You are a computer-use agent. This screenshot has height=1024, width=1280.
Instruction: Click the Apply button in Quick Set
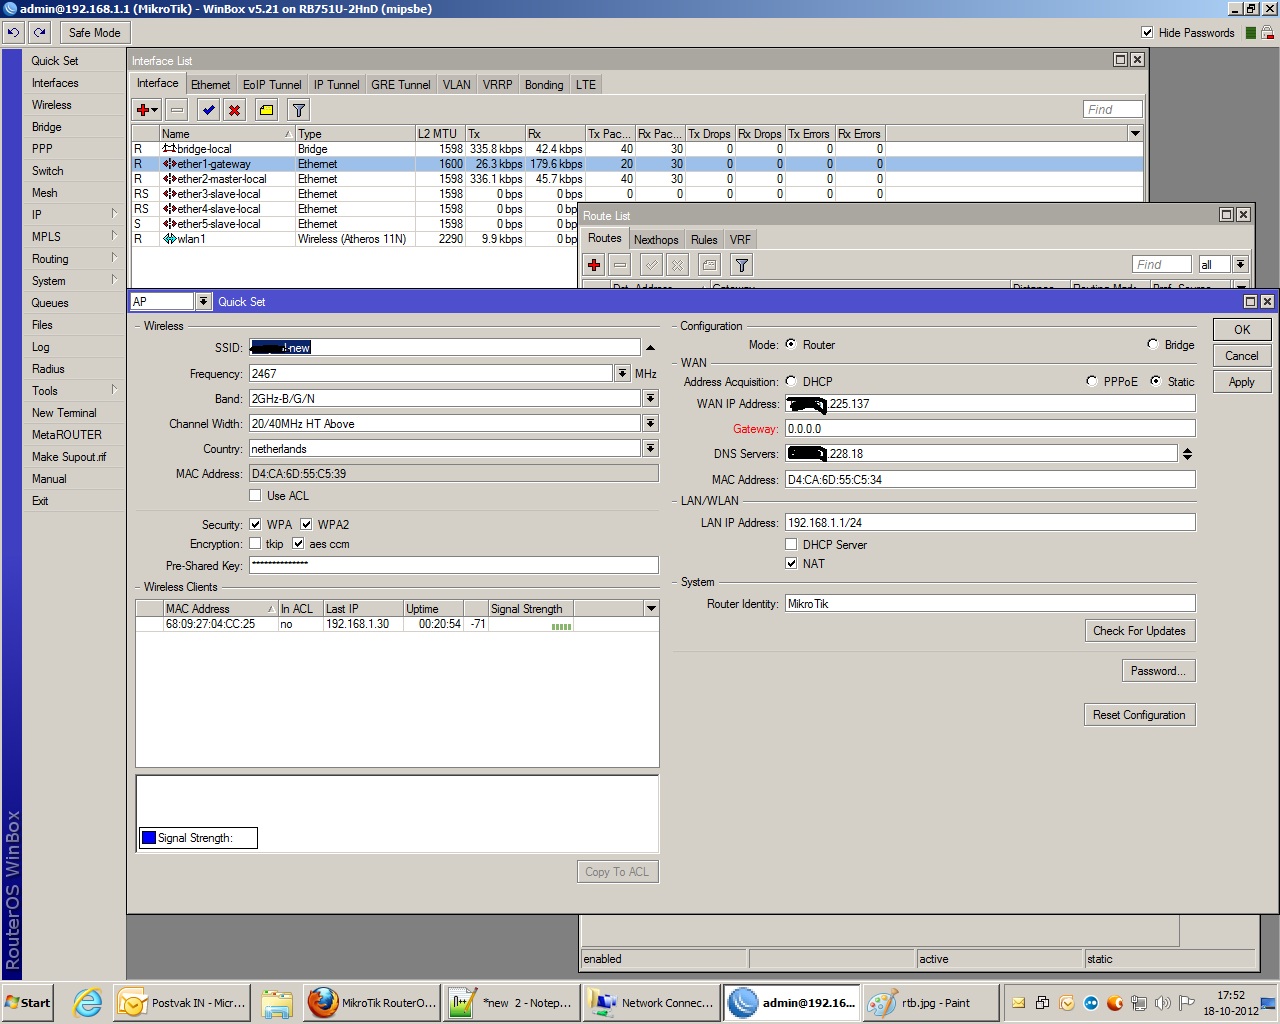click(x=1242, y=381)
